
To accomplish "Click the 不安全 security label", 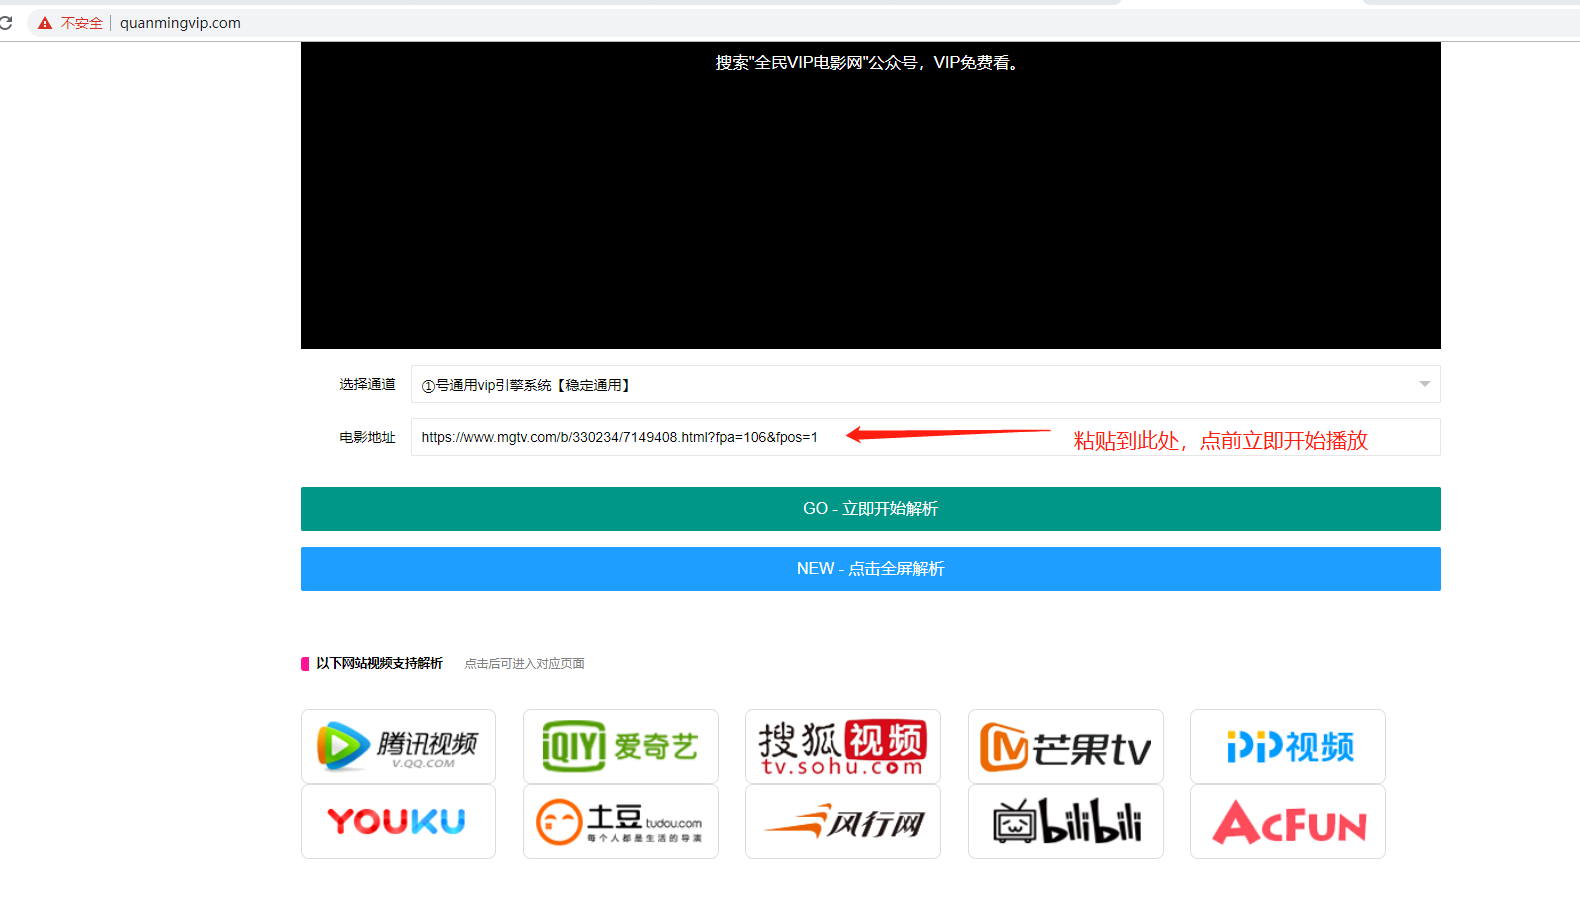I will click(81, 23).
